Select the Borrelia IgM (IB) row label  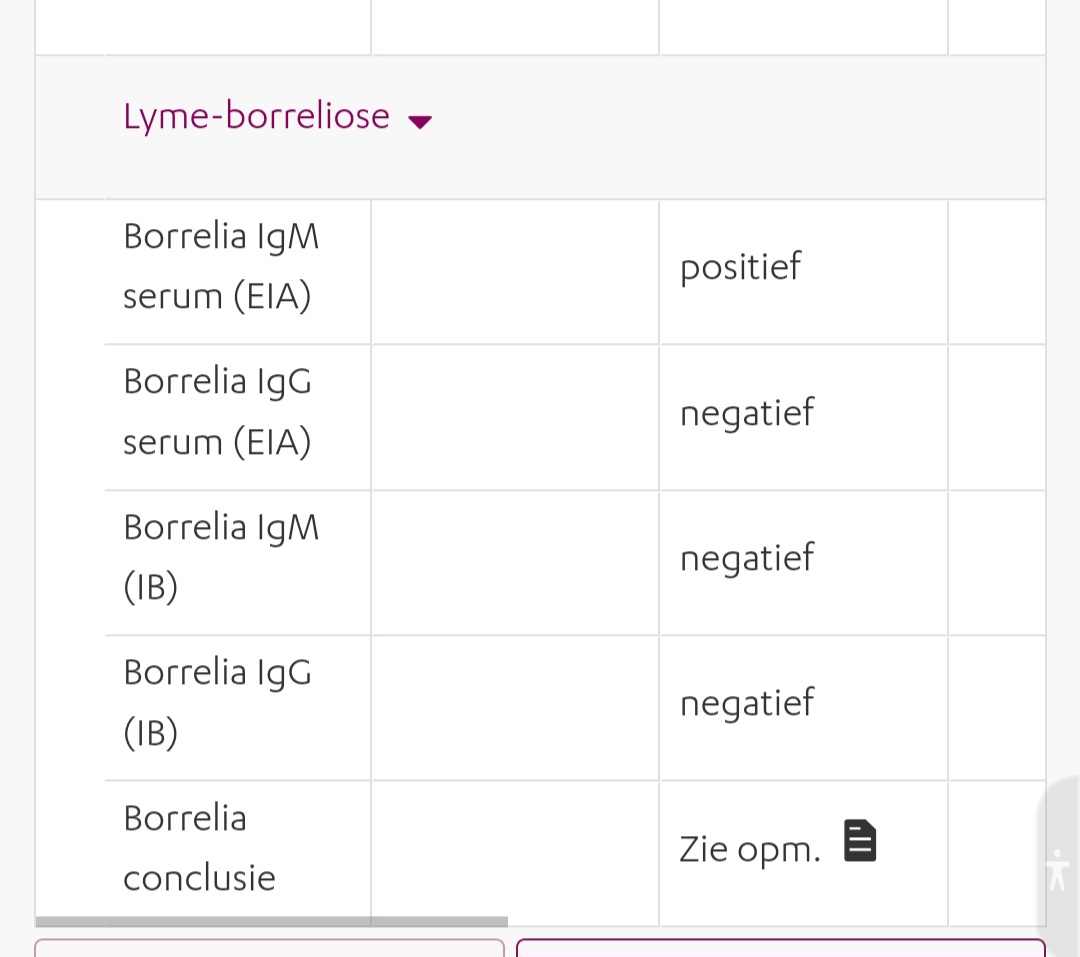[221, 557]
